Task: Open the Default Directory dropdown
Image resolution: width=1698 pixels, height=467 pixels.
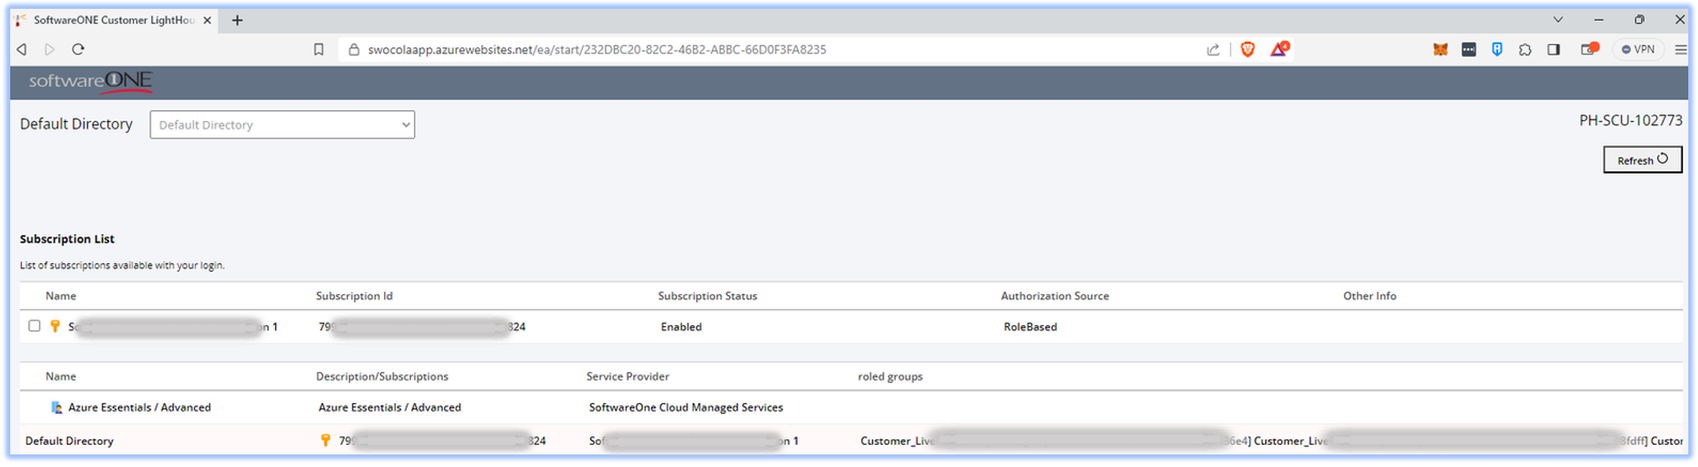Action: tap(282, 125)
